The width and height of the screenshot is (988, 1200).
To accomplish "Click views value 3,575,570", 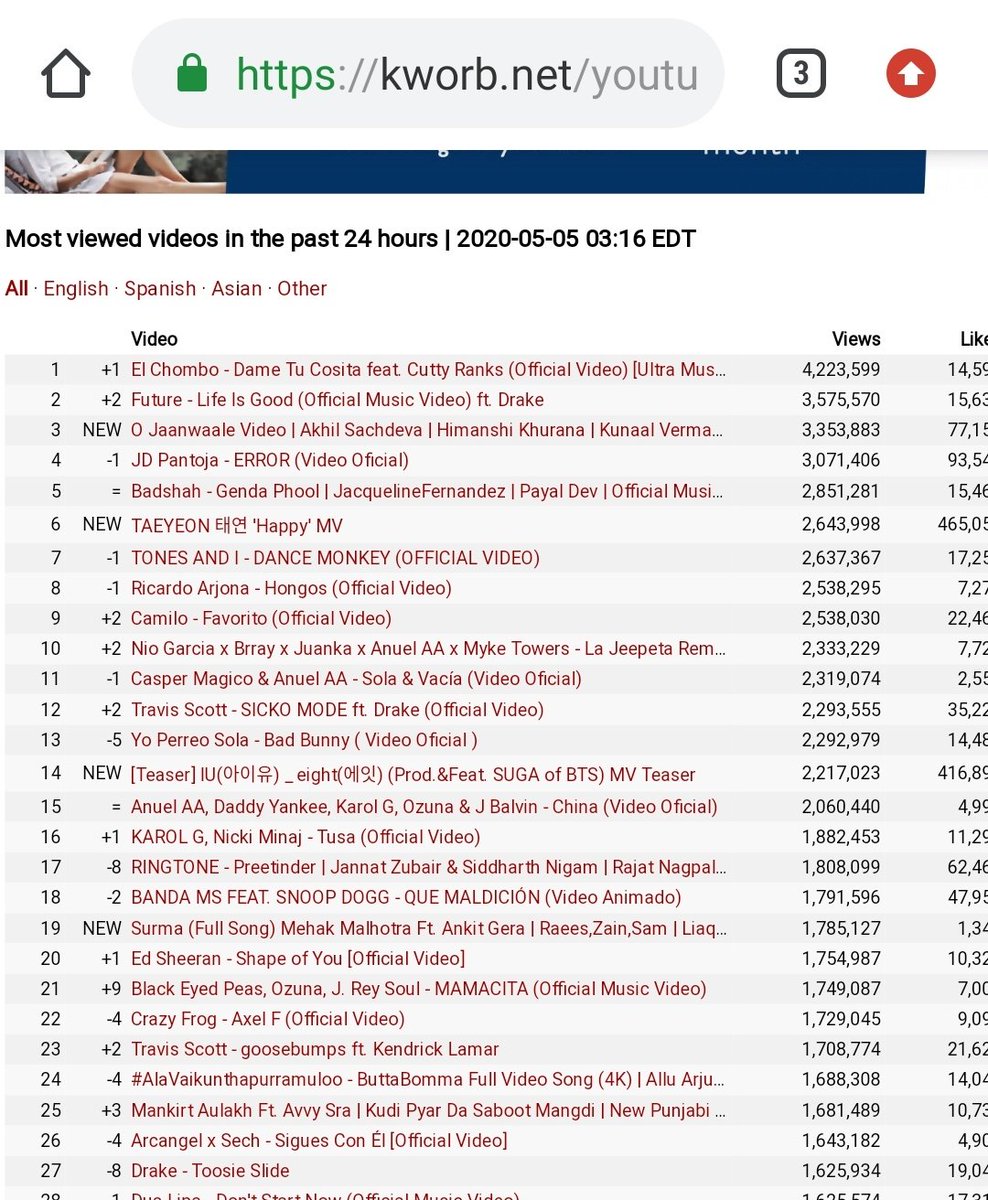I will point(841,399).
